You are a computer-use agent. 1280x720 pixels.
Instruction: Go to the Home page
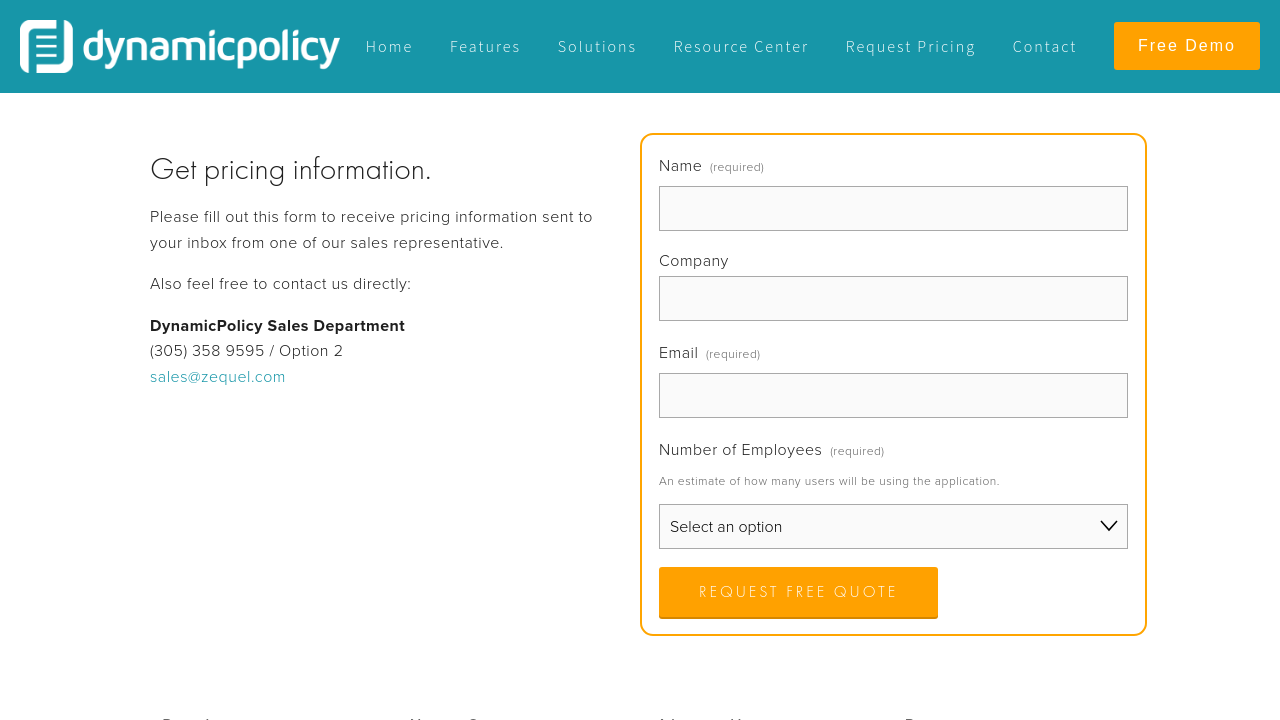389,47
